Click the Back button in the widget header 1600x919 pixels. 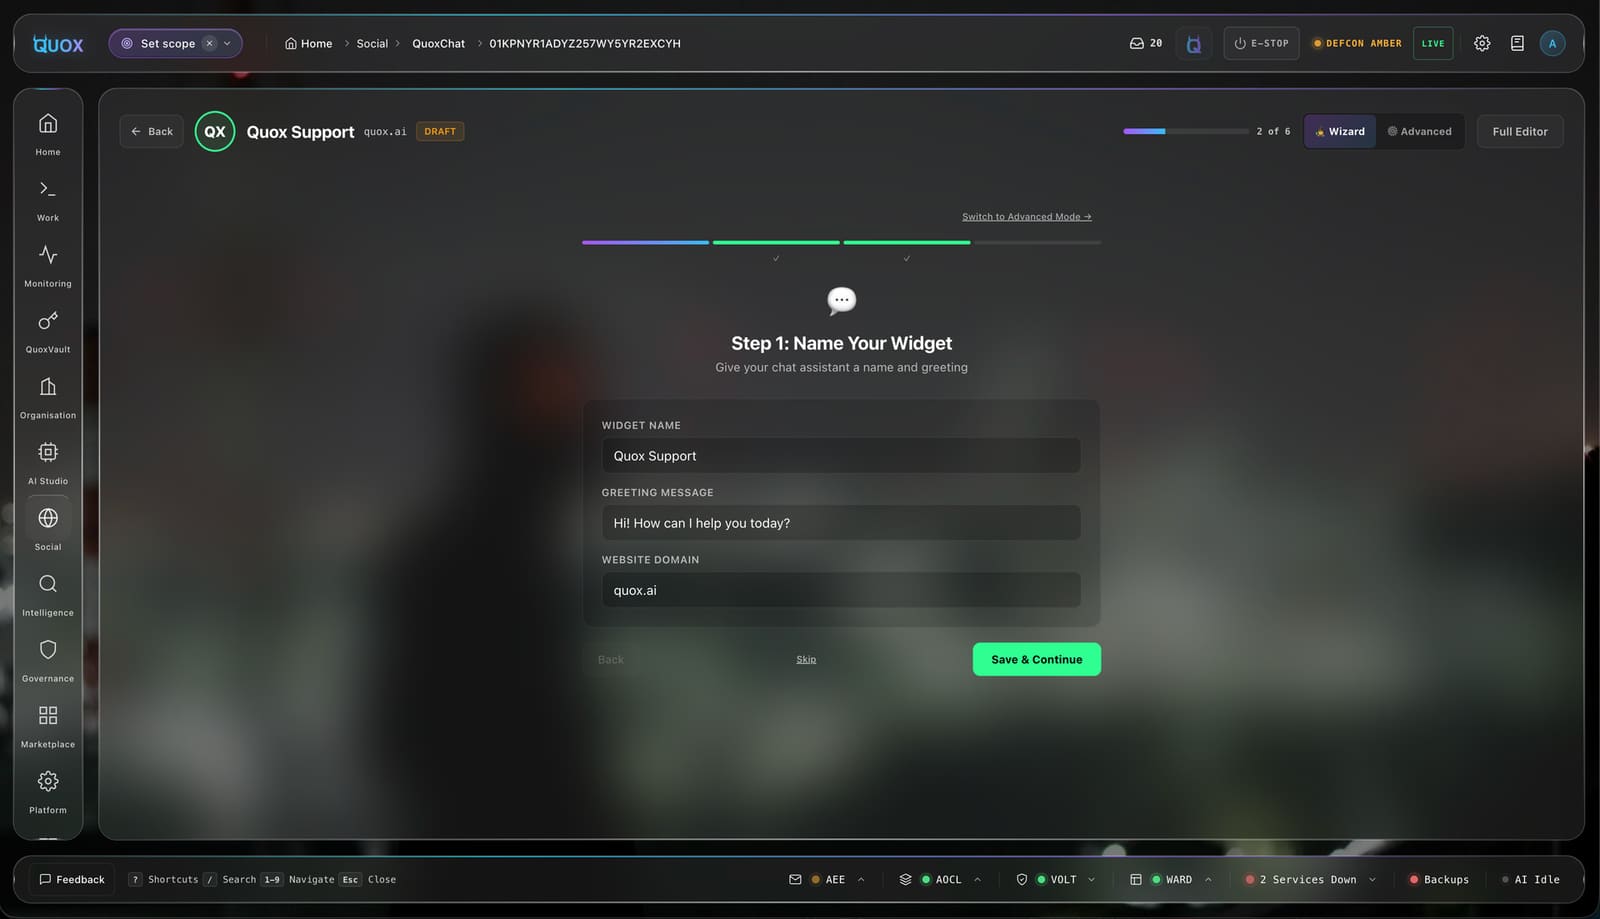click(152, 131)
